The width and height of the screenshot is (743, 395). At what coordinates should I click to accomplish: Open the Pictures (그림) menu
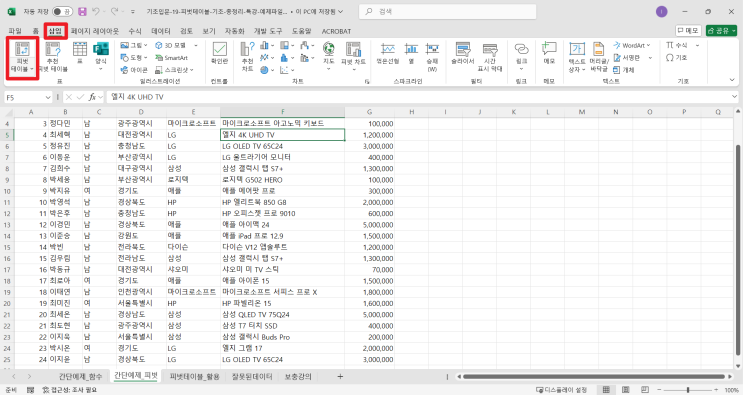pyautogui.click(x=134, y=45)
